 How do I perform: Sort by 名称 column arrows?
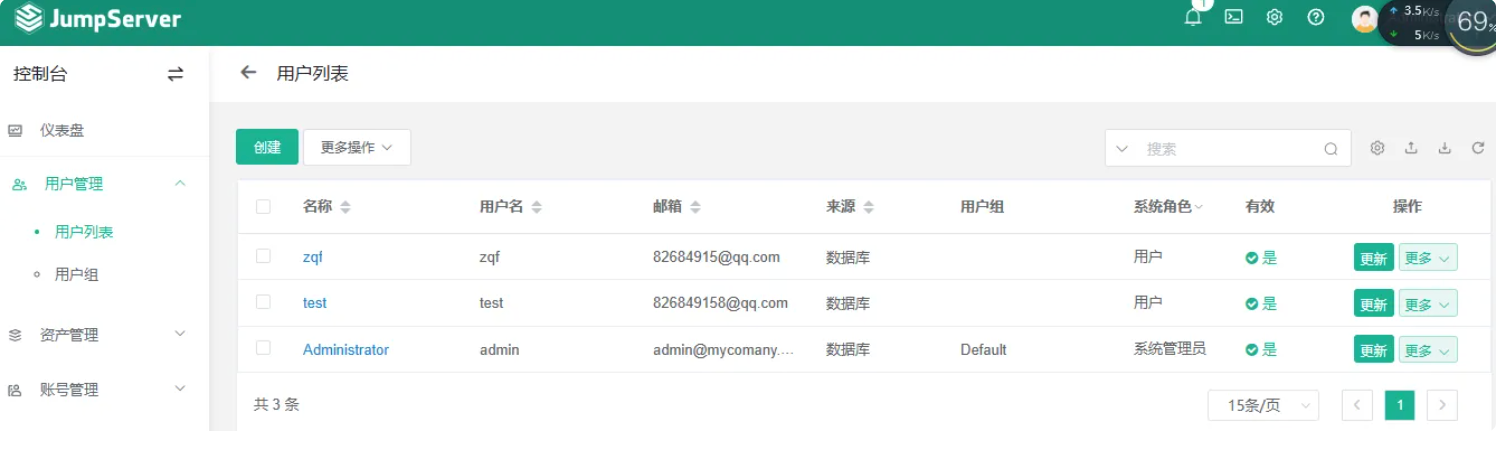346,207
